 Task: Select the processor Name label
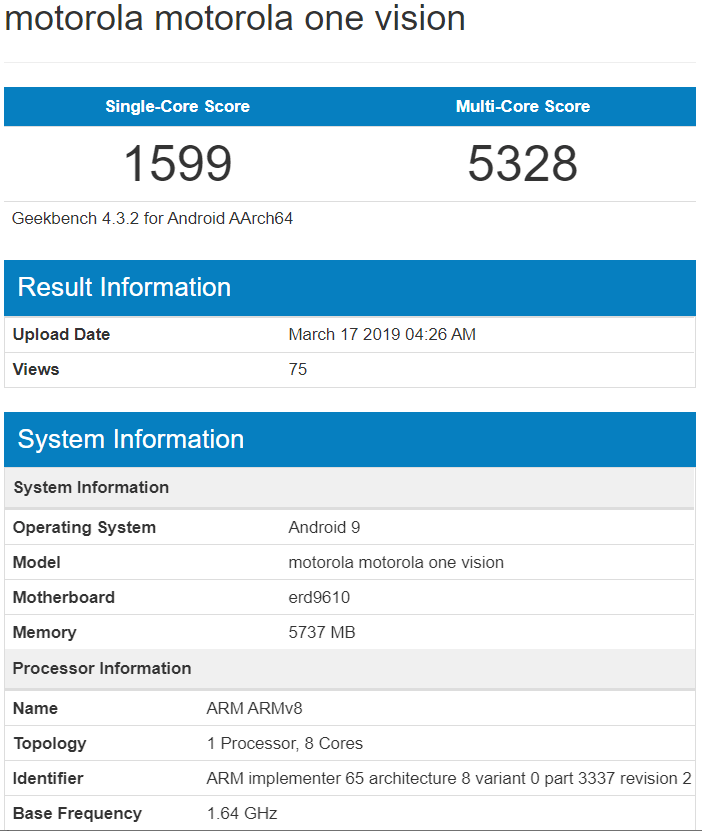[x=35, y=709]
